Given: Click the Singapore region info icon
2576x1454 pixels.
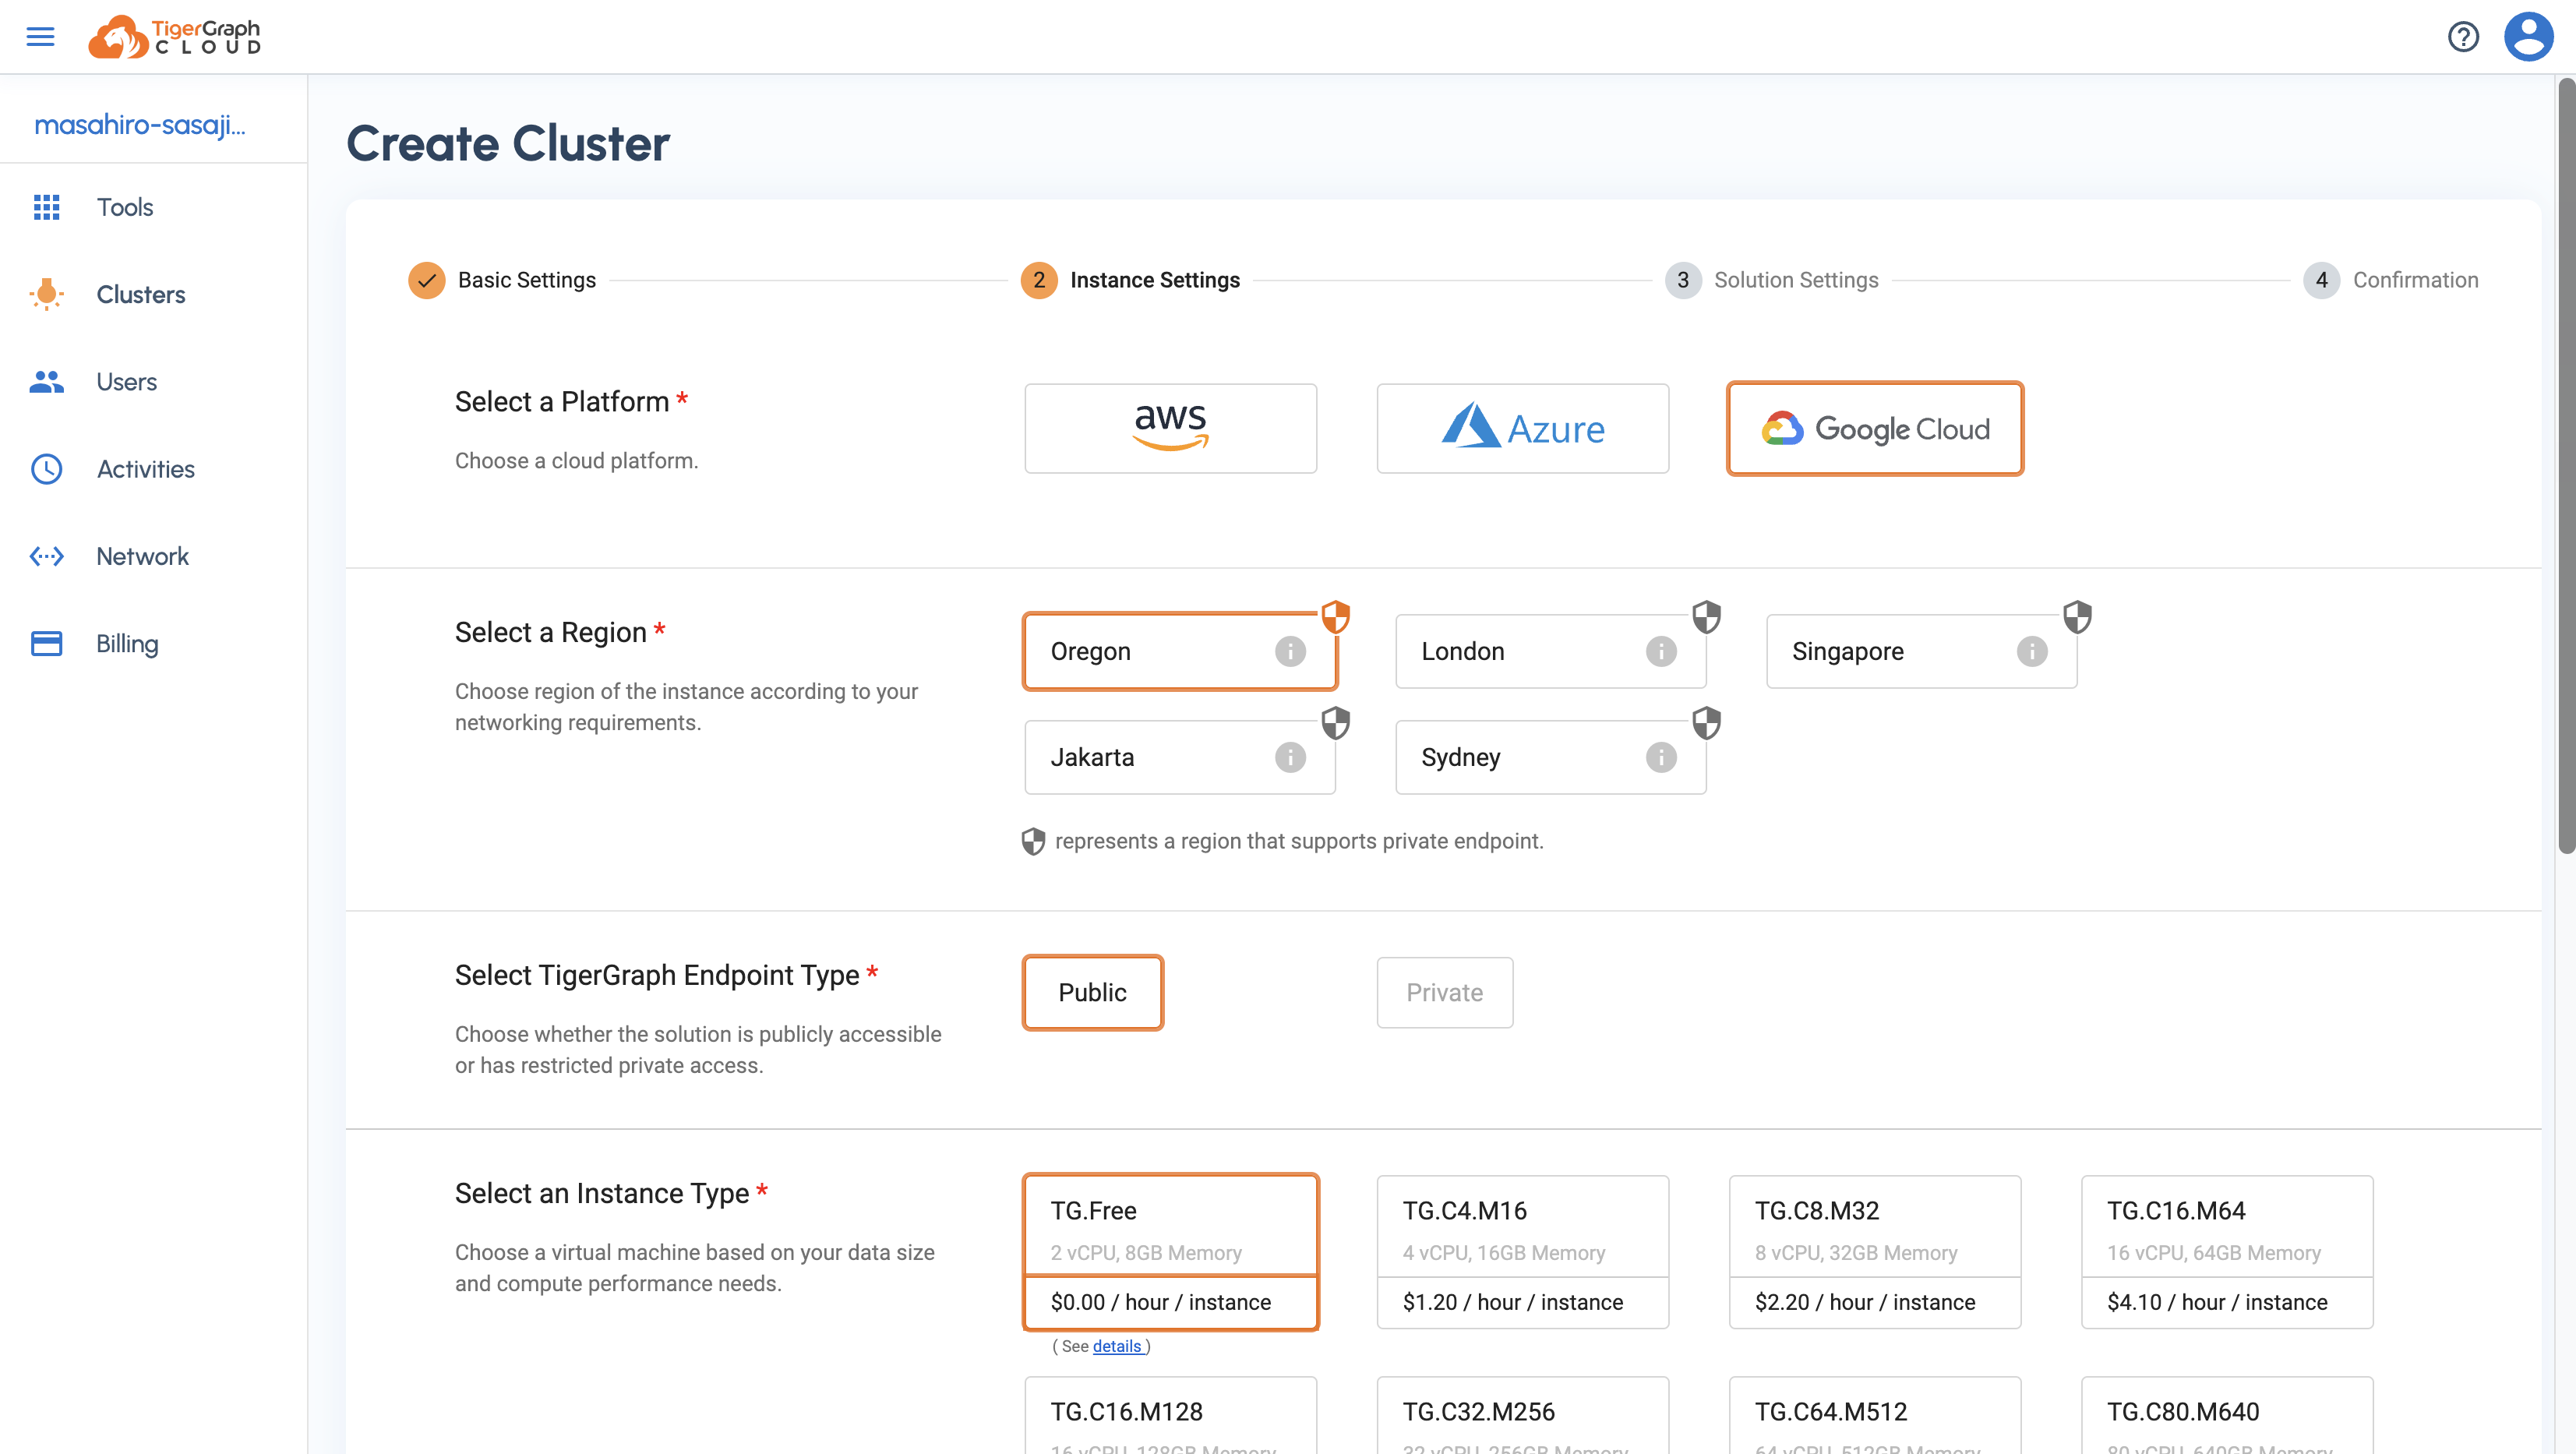Looking at the screenshot, I should click(x=2032, y=651).
